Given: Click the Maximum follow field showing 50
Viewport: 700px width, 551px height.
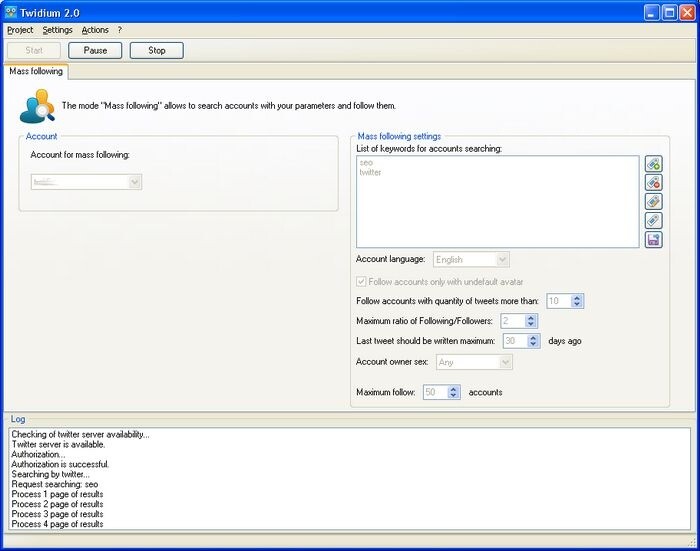Looking at the screenshot, I should [435, 392].
